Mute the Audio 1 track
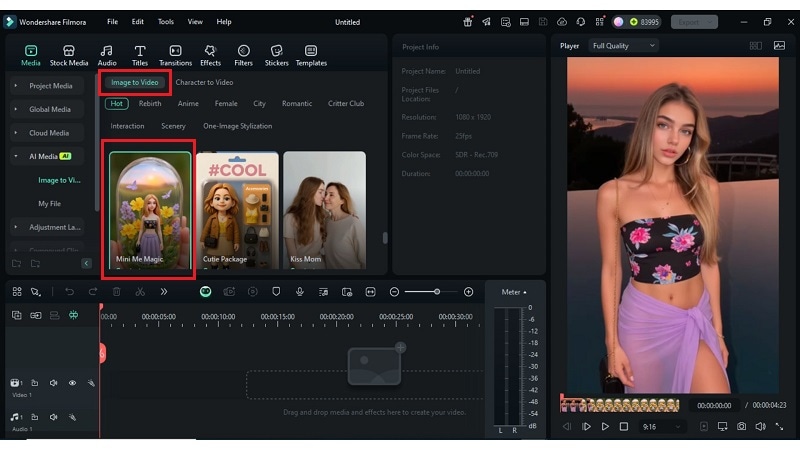The height and width of the screenshot is (450, 800). point(53,417)
